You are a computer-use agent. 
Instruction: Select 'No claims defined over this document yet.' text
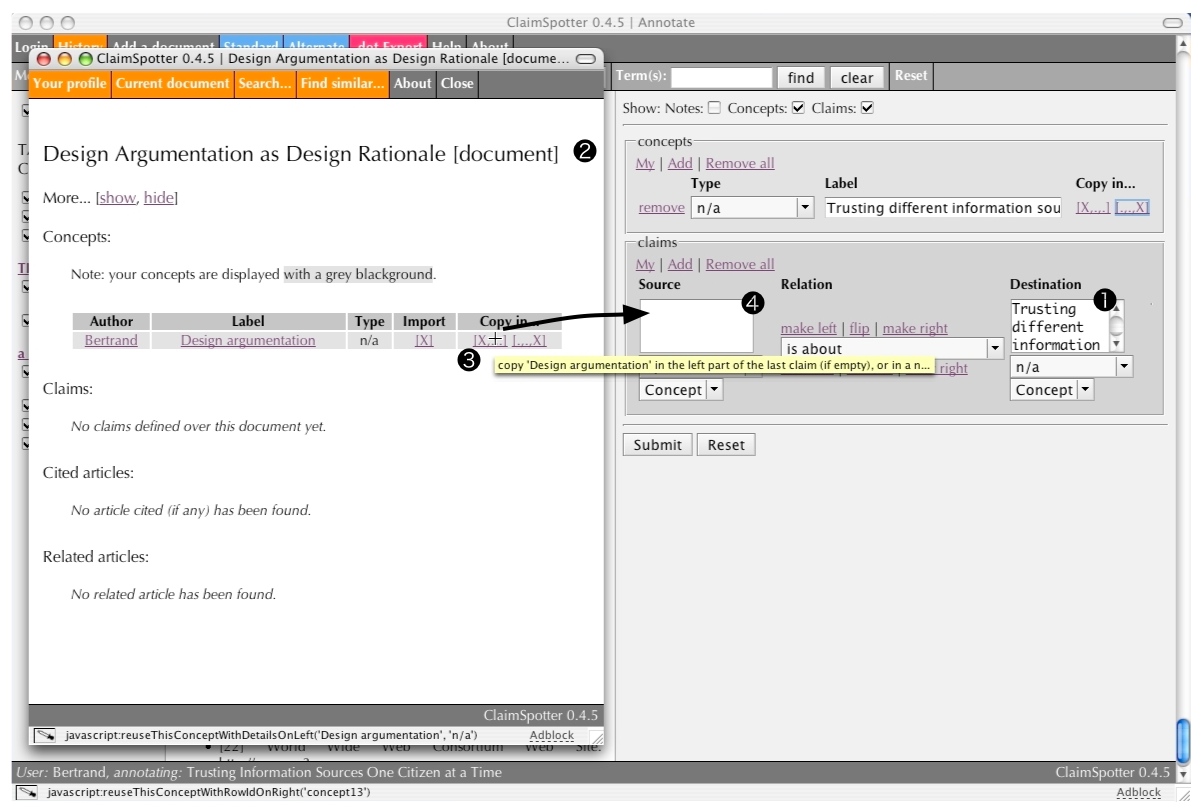tap(198, 426)
